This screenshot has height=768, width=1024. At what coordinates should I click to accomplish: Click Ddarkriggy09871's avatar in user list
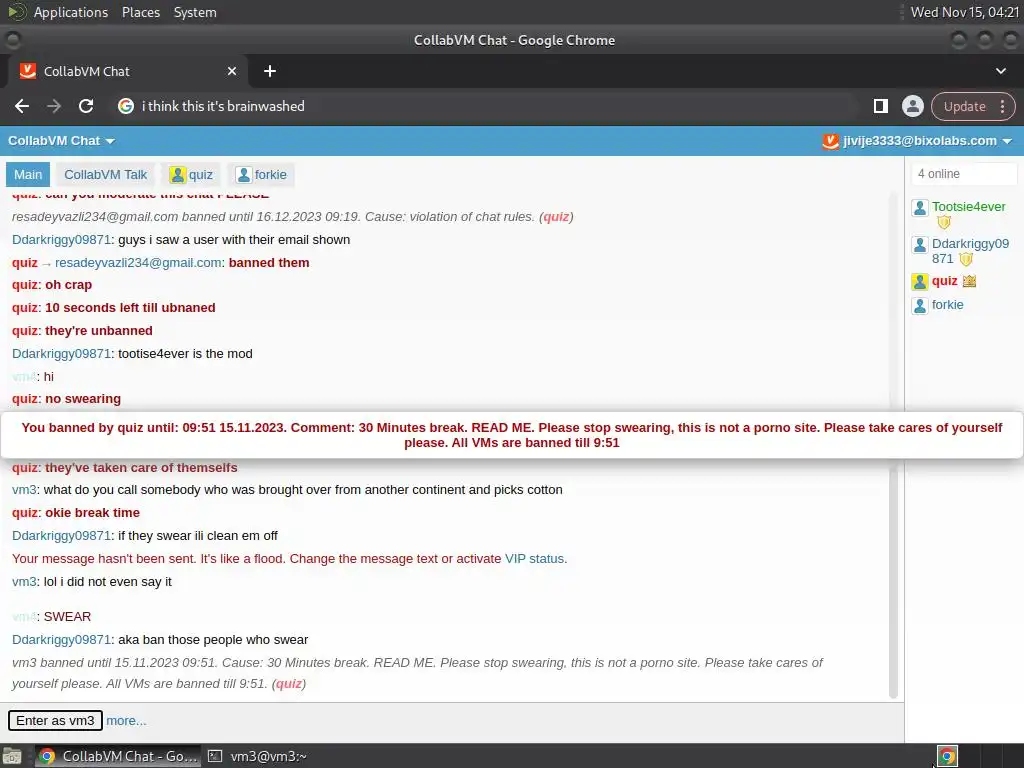920,246
